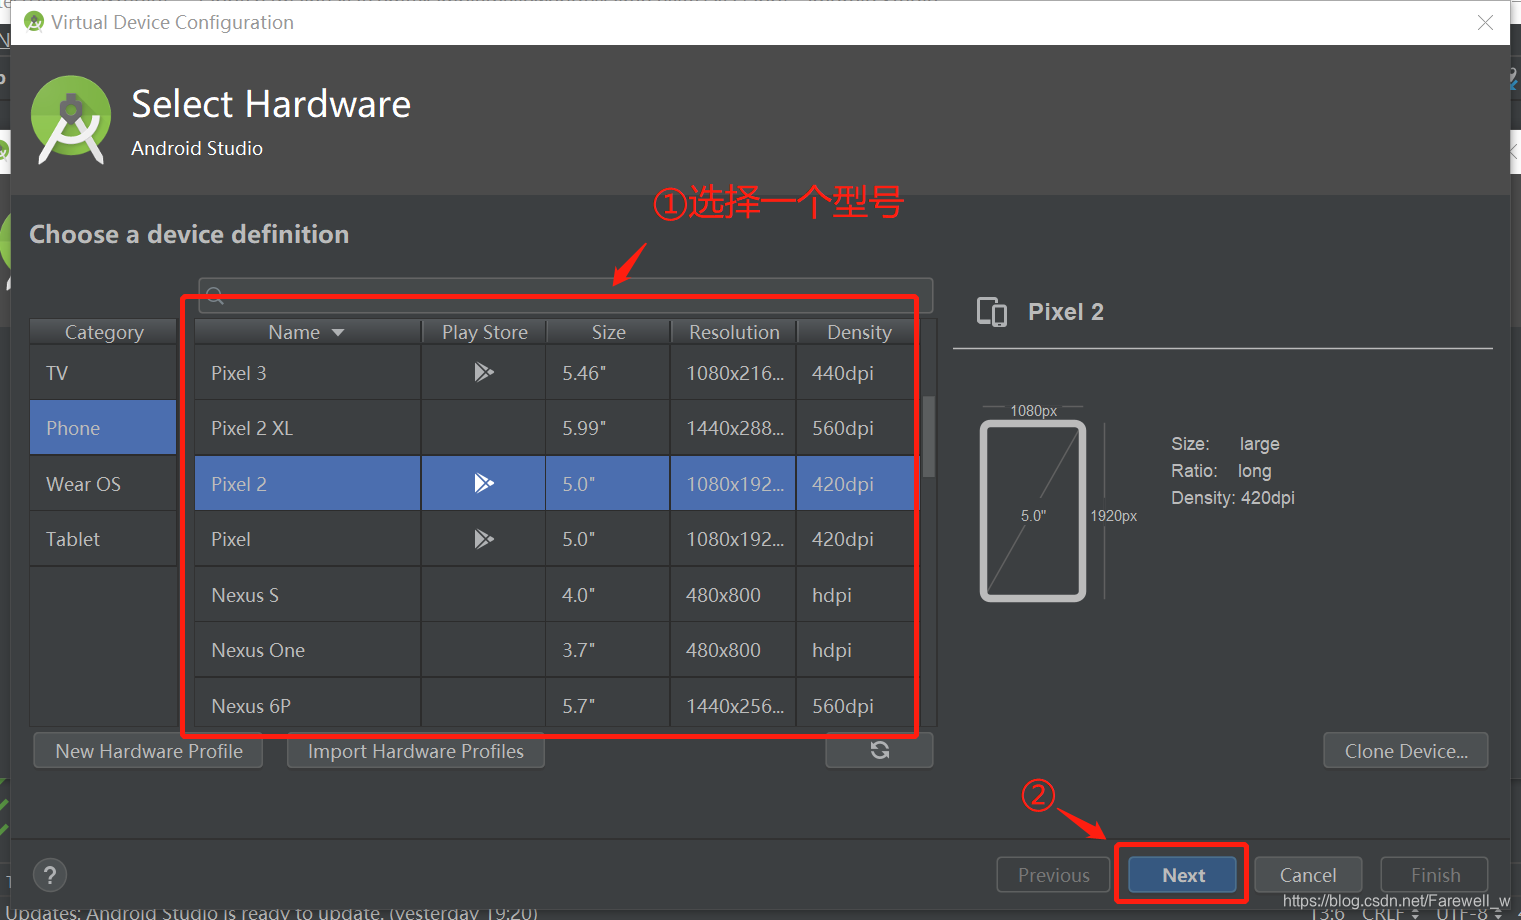Click the search magnifier icon in the filter box
The width and height of the screenshot is (1521, 920).
(215, 295)
